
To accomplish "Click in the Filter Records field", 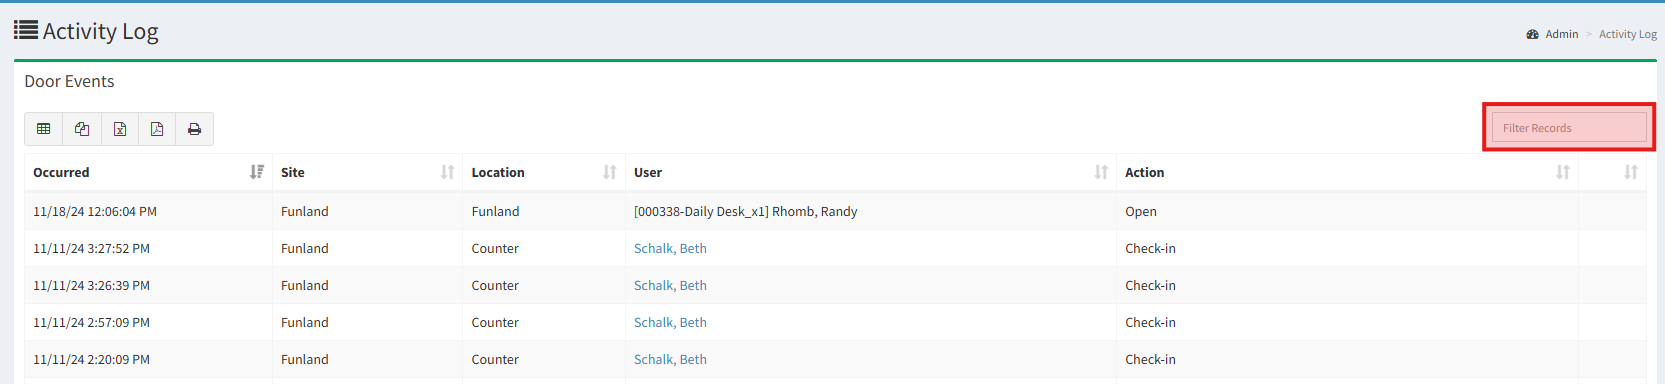I will pyautogui.click(x=1569, y=128).
